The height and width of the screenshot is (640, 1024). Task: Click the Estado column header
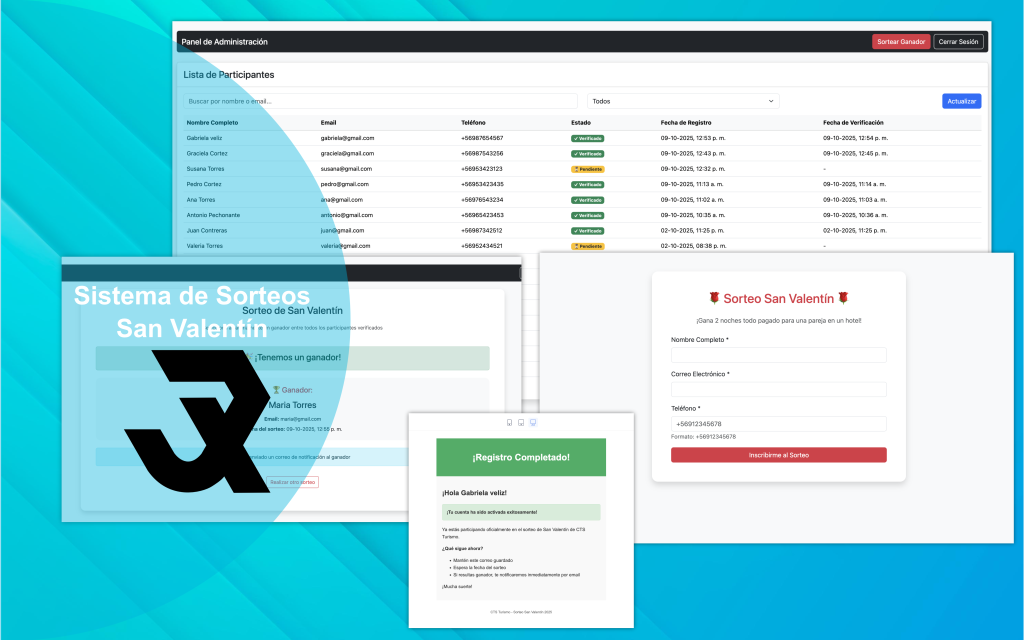(x=581, y=123)
